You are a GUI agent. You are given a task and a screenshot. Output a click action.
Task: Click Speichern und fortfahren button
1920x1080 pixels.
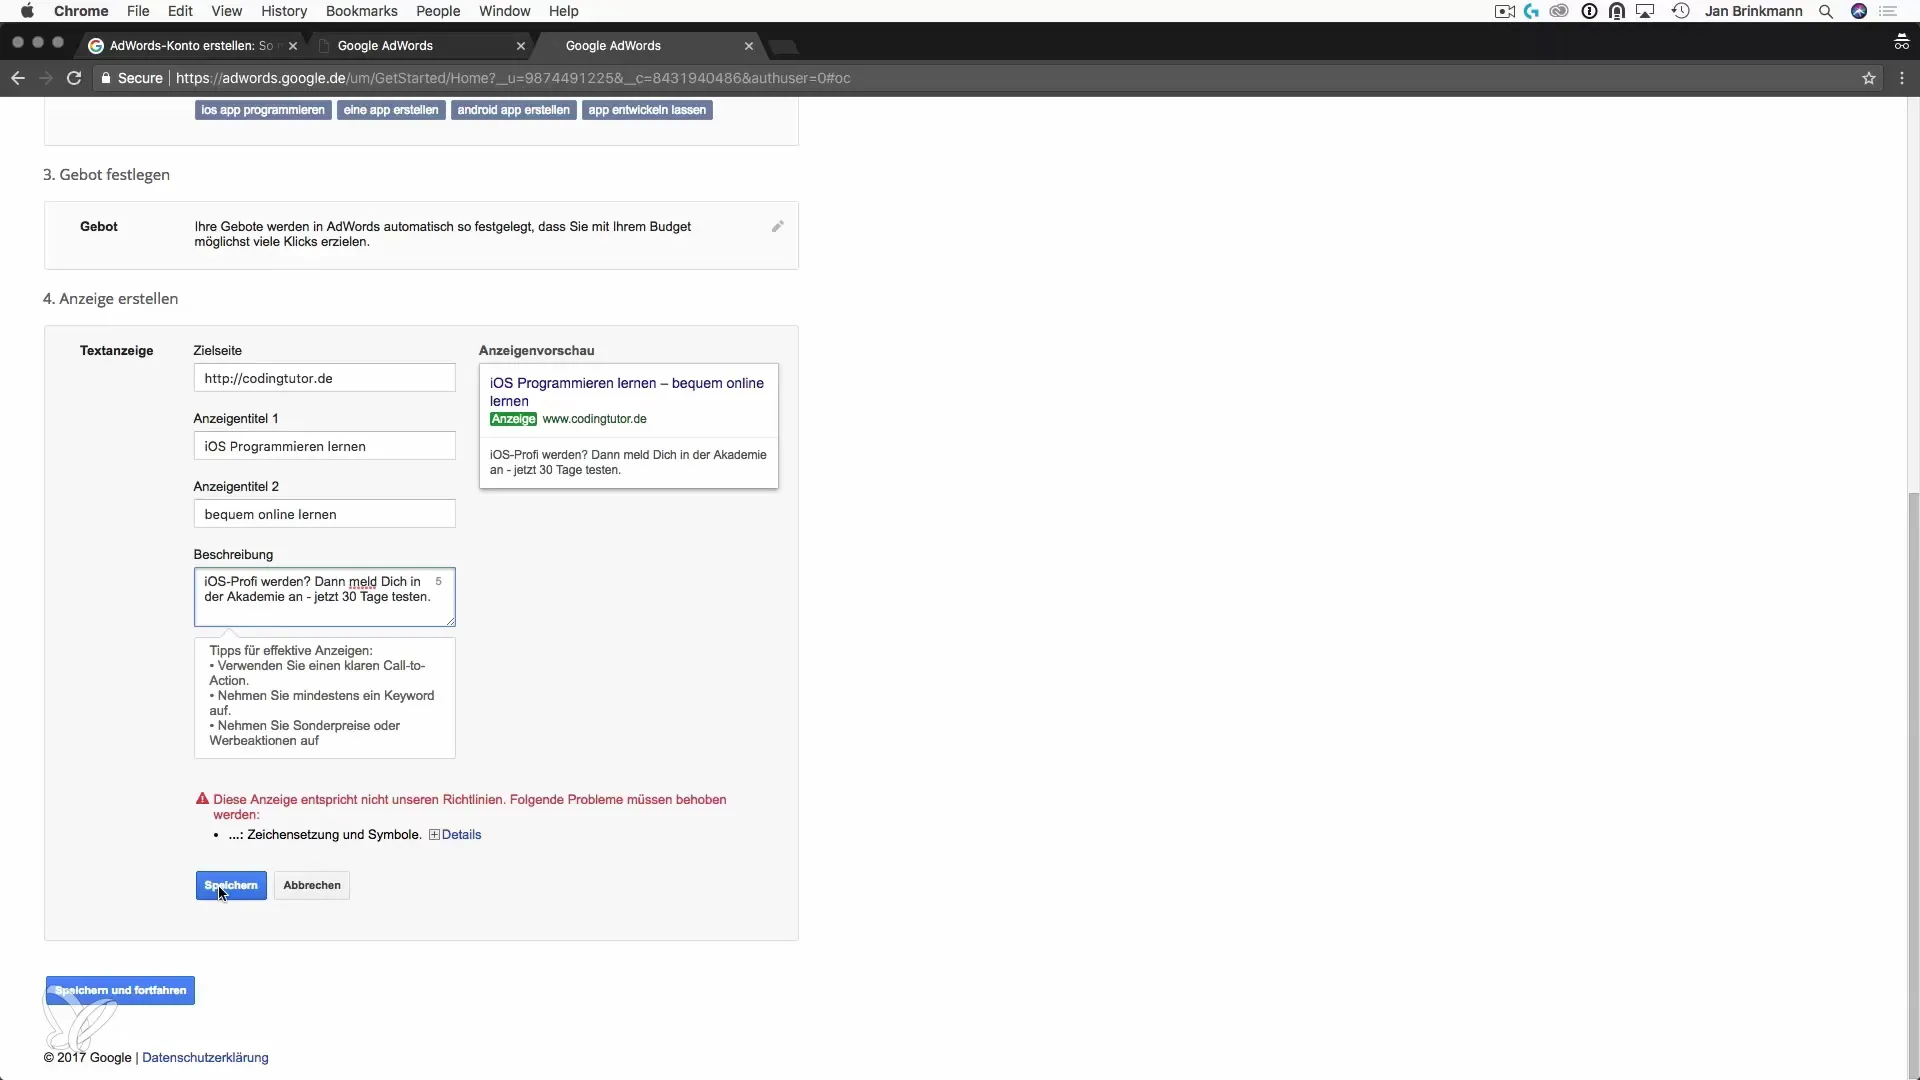pos(120,991)
